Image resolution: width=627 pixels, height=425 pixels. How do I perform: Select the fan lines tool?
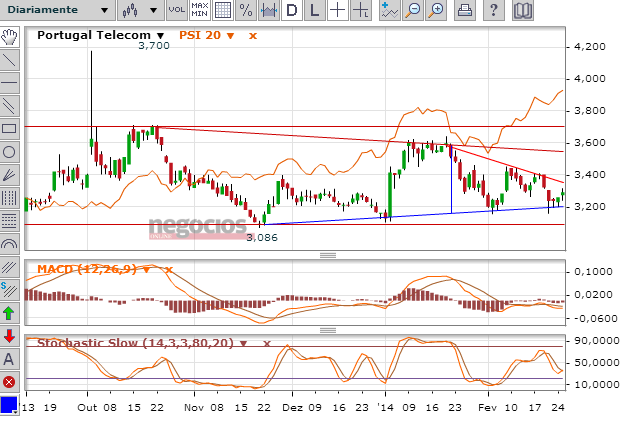(x=9, y=175)
